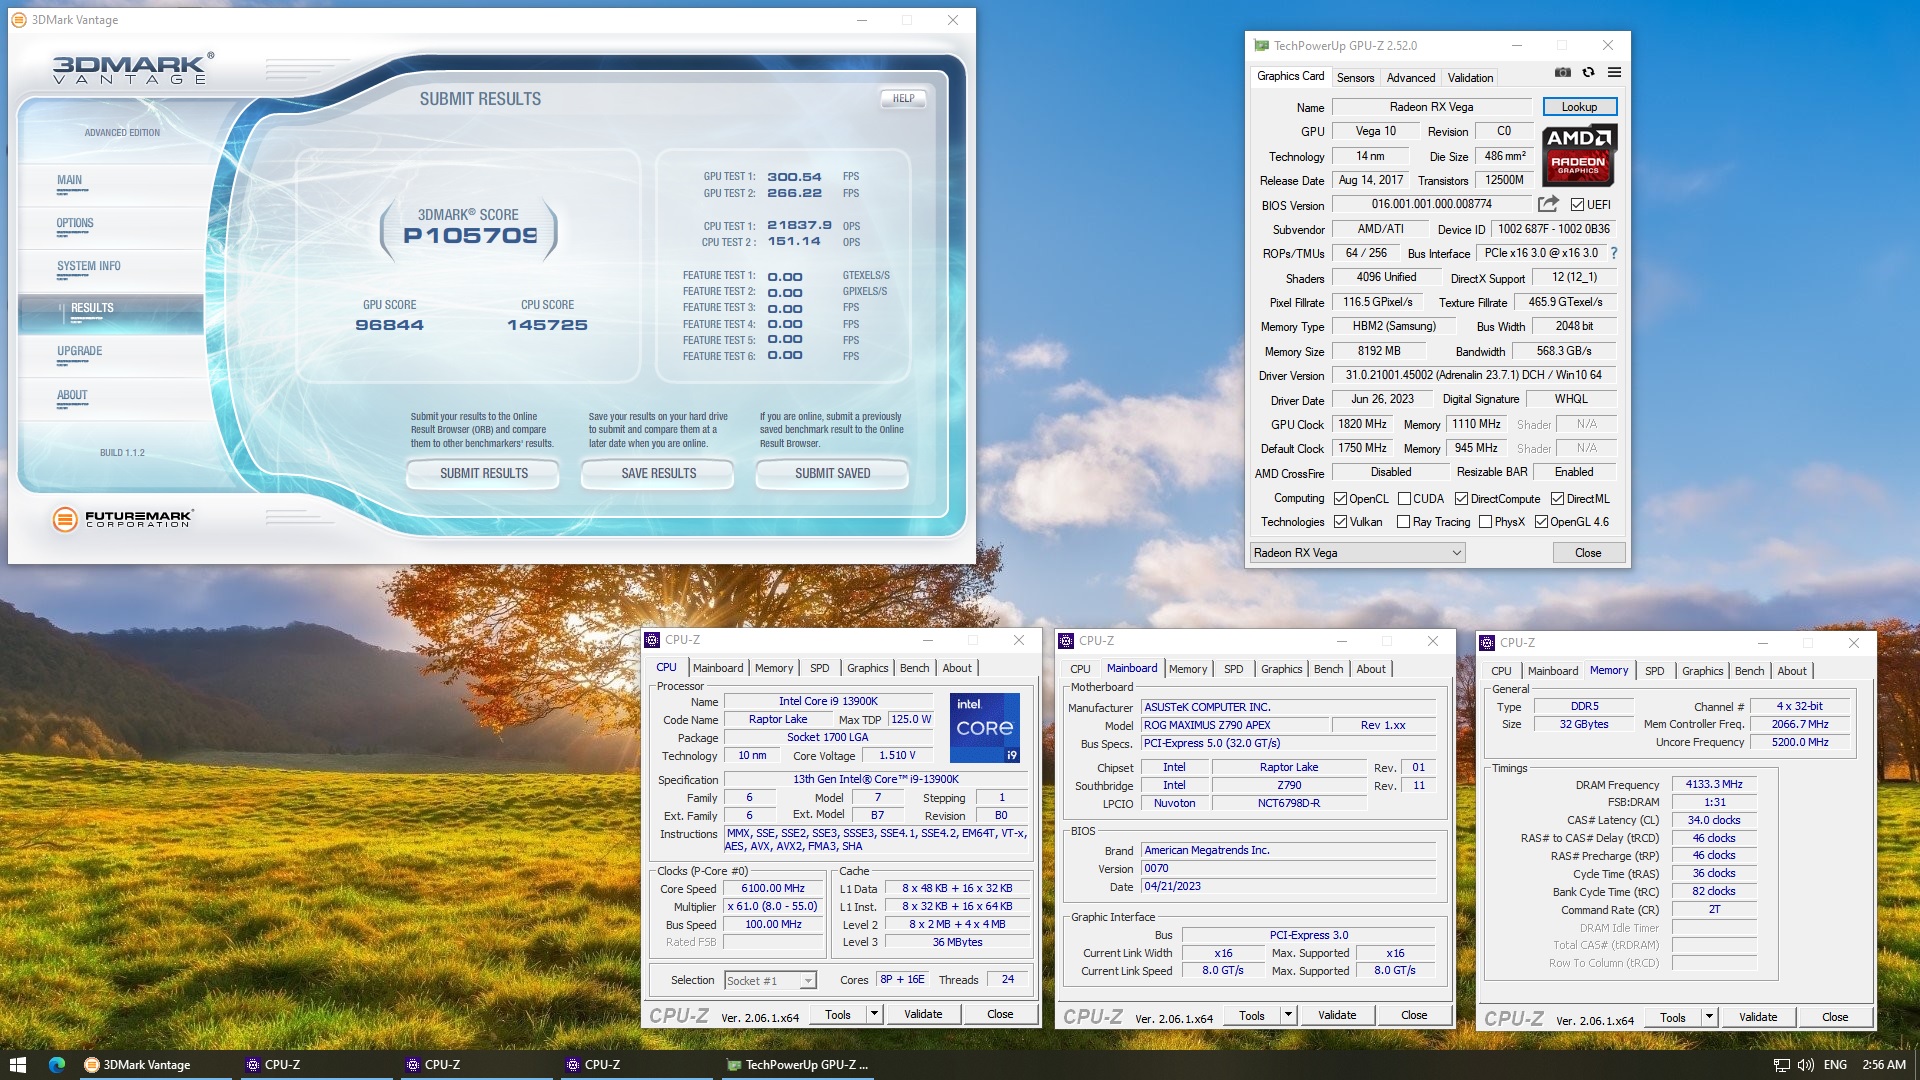Image resolution: width=1920 pixels, height=1080 pixels.
Task: Click DRAM Frequency value 4133.3 MHz
Action: click(1714, 784)
